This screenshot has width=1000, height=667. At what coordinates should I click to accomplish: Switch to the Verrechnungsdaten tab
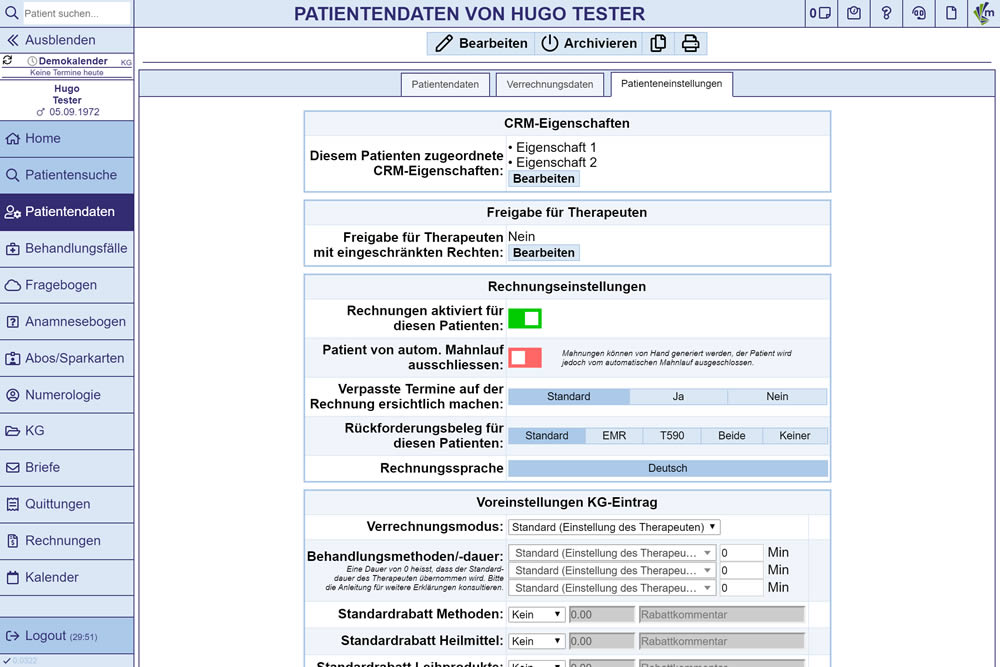pos(549,85)
